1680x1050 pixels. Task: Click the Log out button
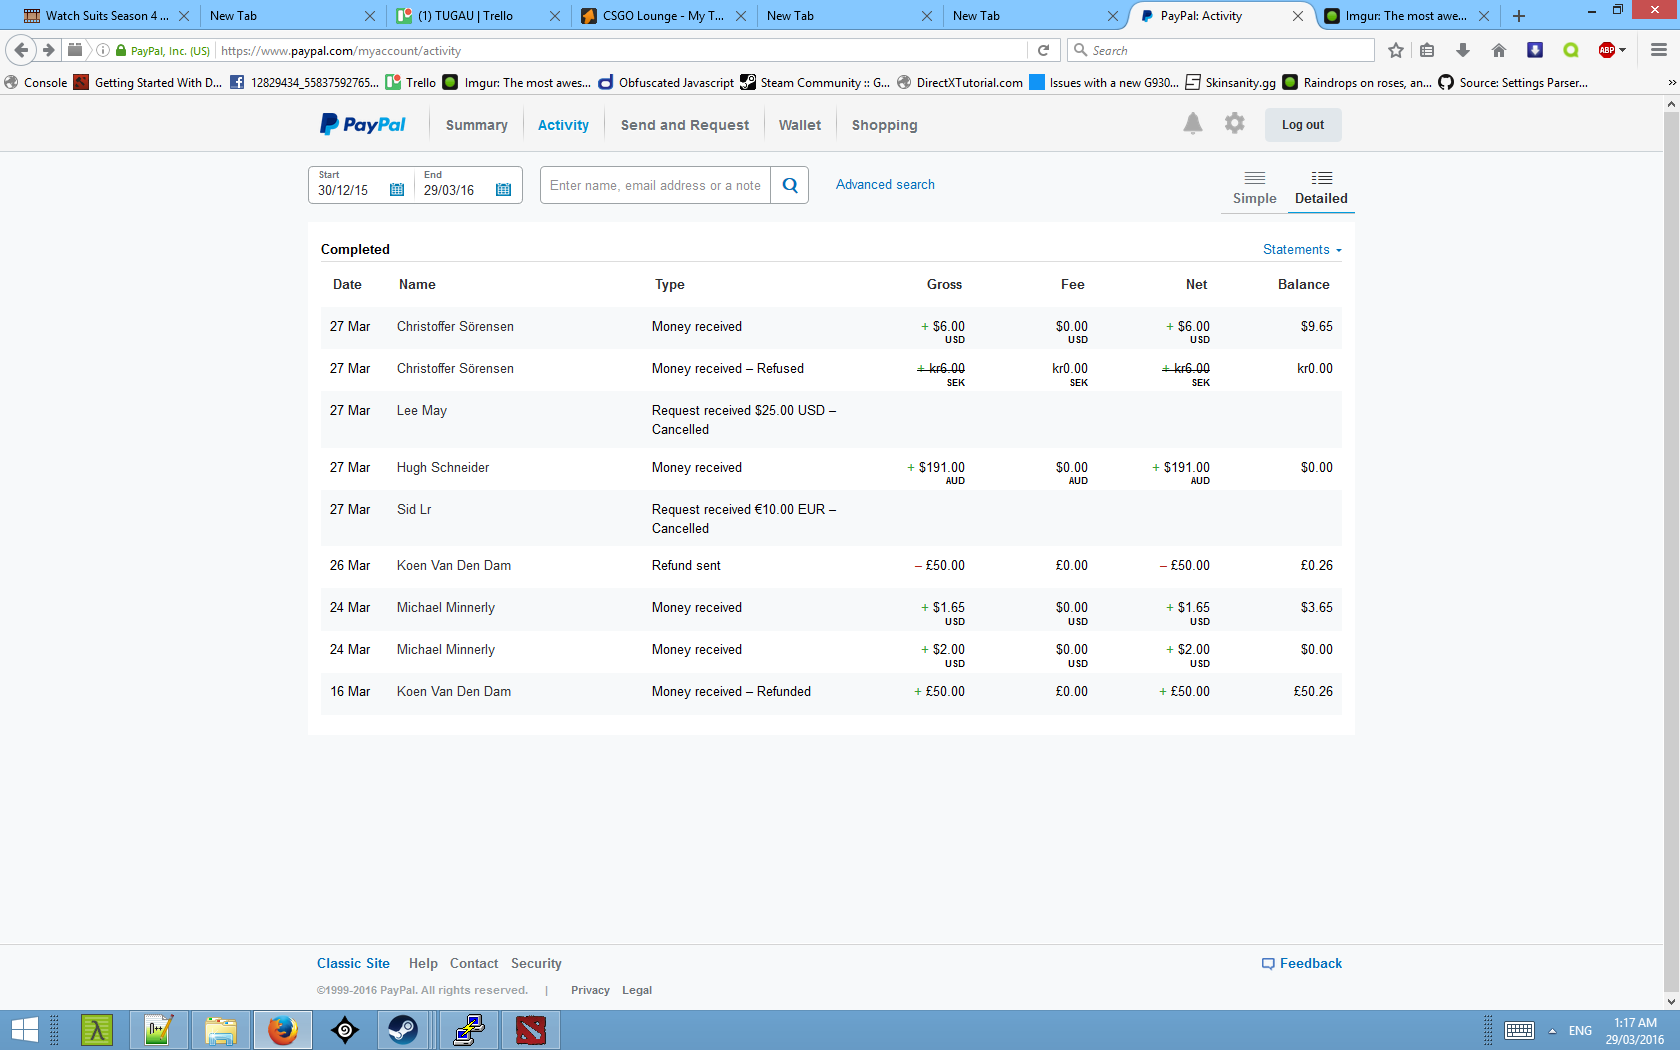pyautogui.click(x=1302, y=125)
